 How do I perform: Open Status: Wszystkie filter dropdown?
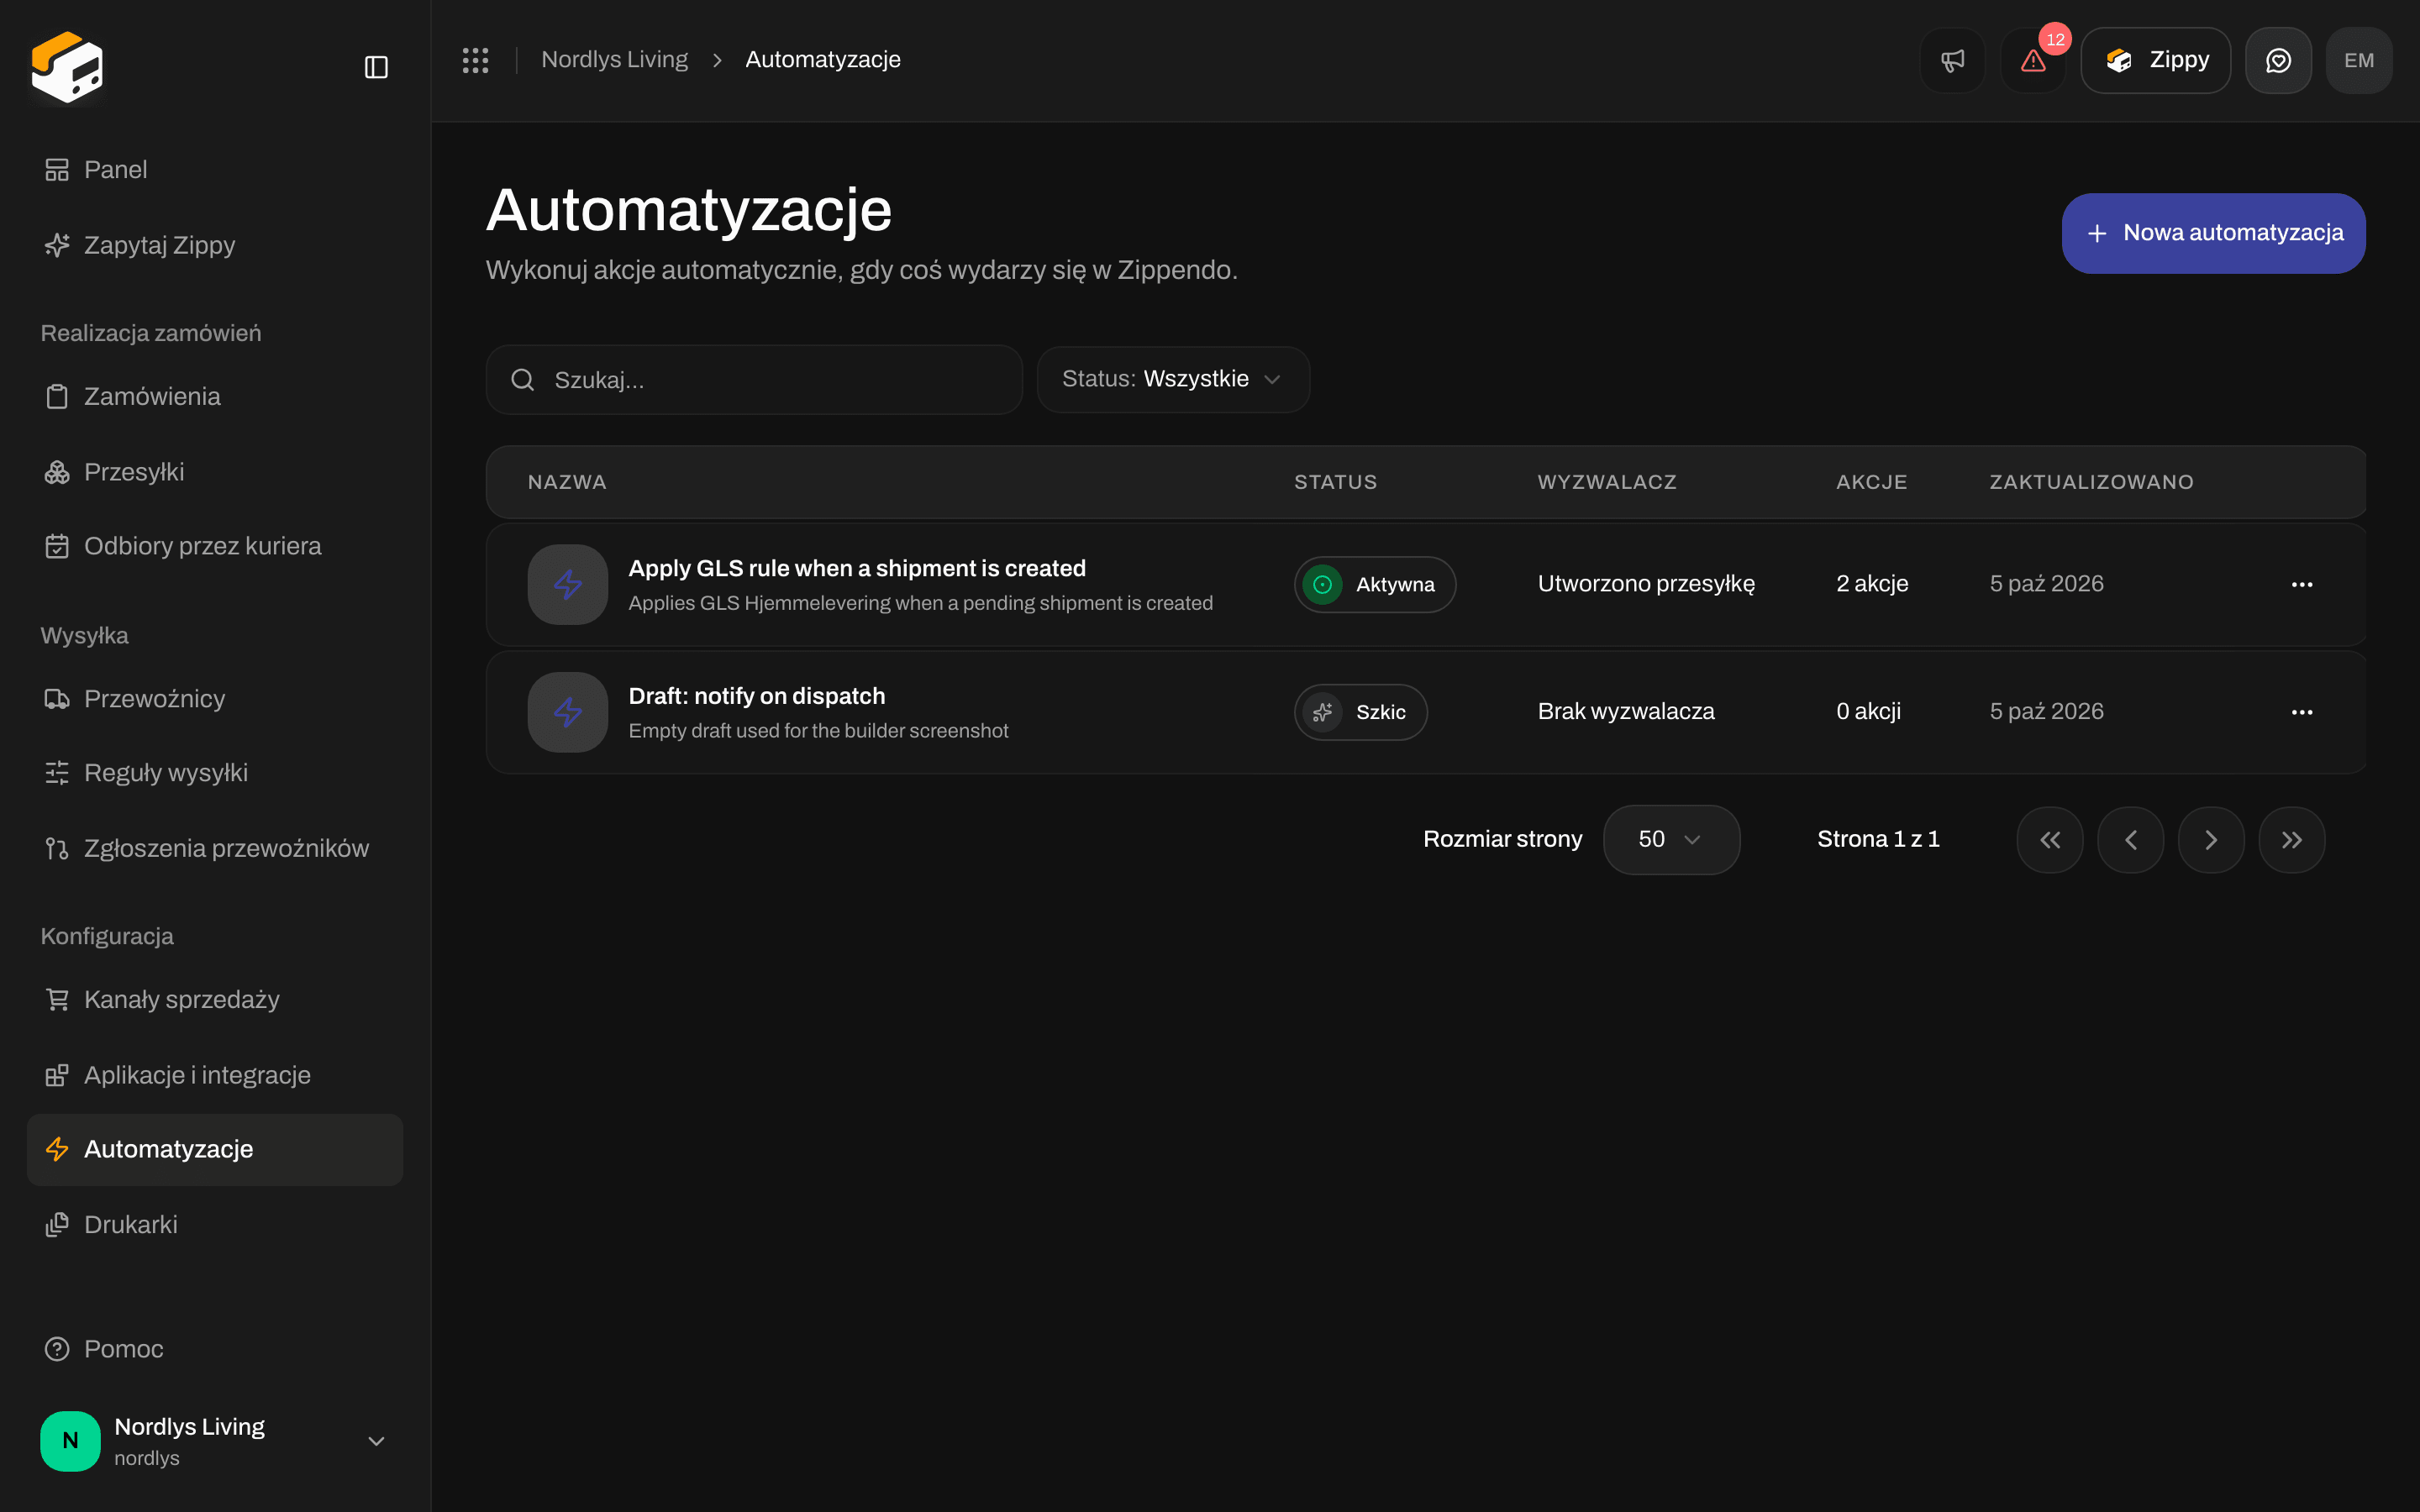click(x=1173, y=379)
